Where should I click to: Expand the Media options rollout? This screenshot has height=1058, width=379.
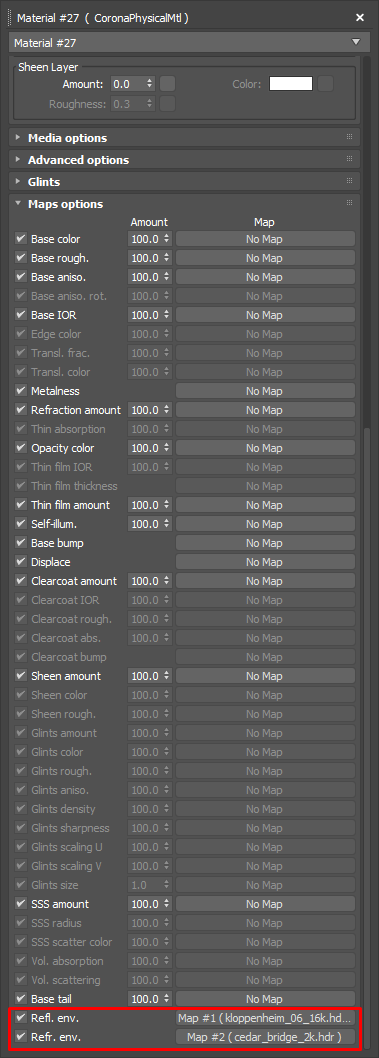(x=185, y=138)
